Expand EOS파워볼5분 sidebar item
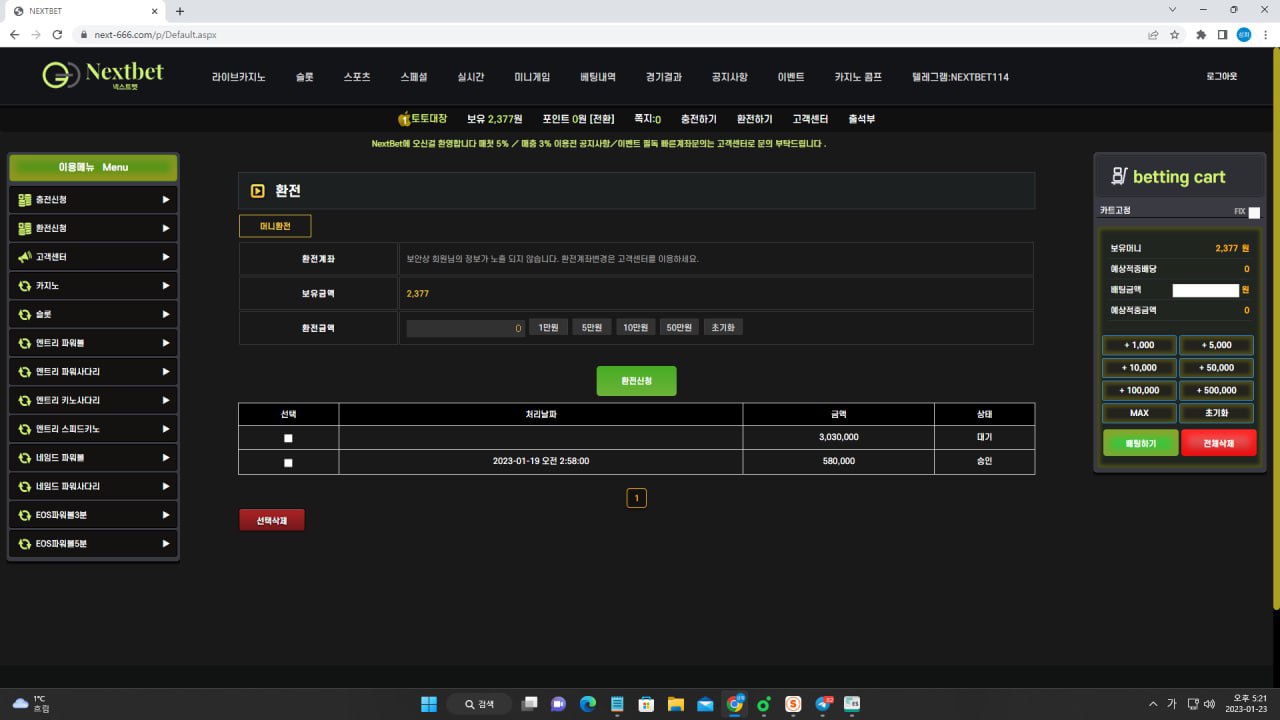This screenshot has height=720, width=1280. tap(93, 544)
